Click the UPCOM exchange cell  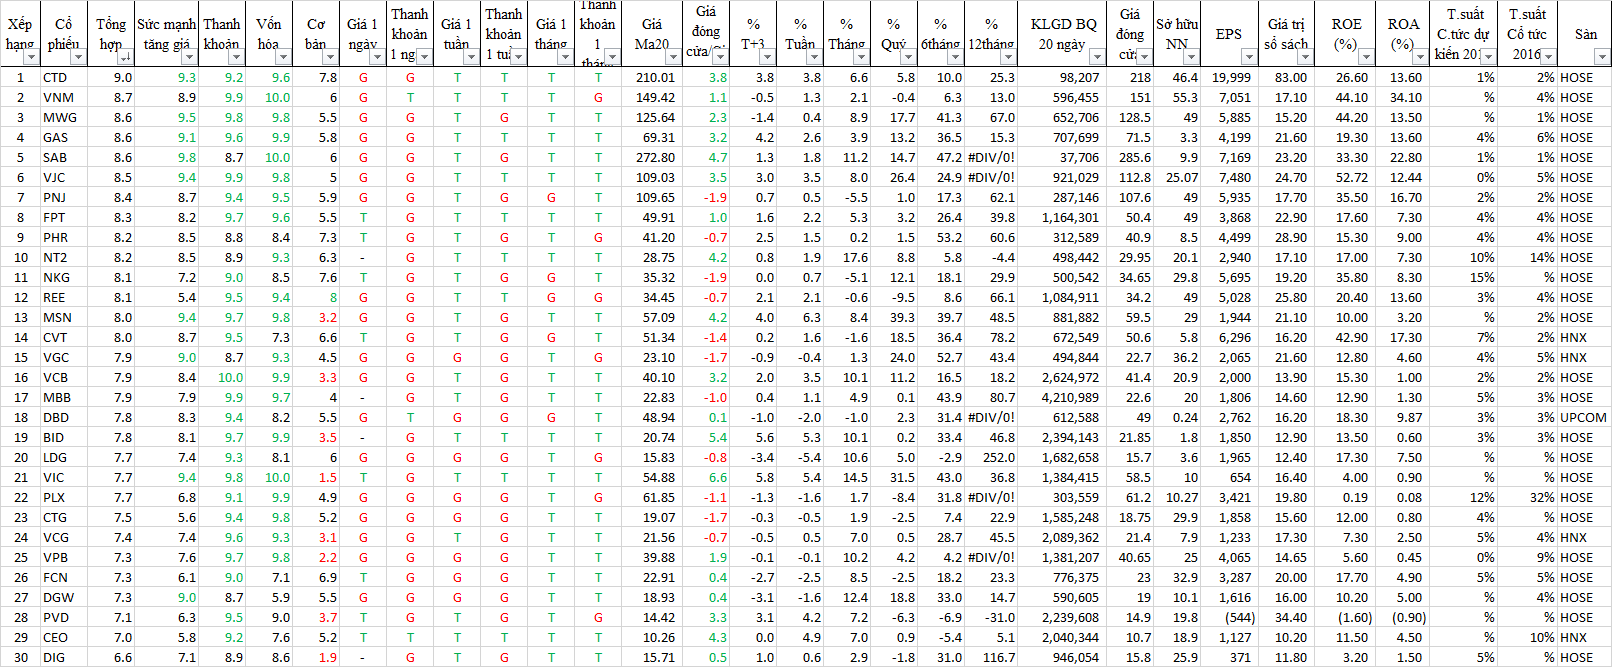tap(1584, 417)
